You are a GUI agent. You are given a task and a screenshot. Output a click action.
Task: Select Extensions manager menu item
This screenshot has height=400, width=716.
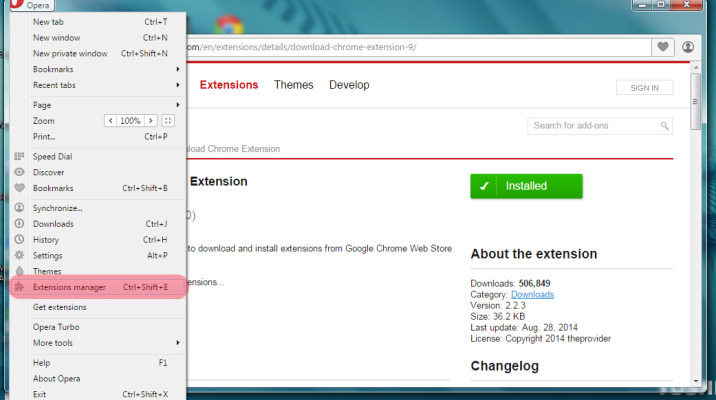69,287
